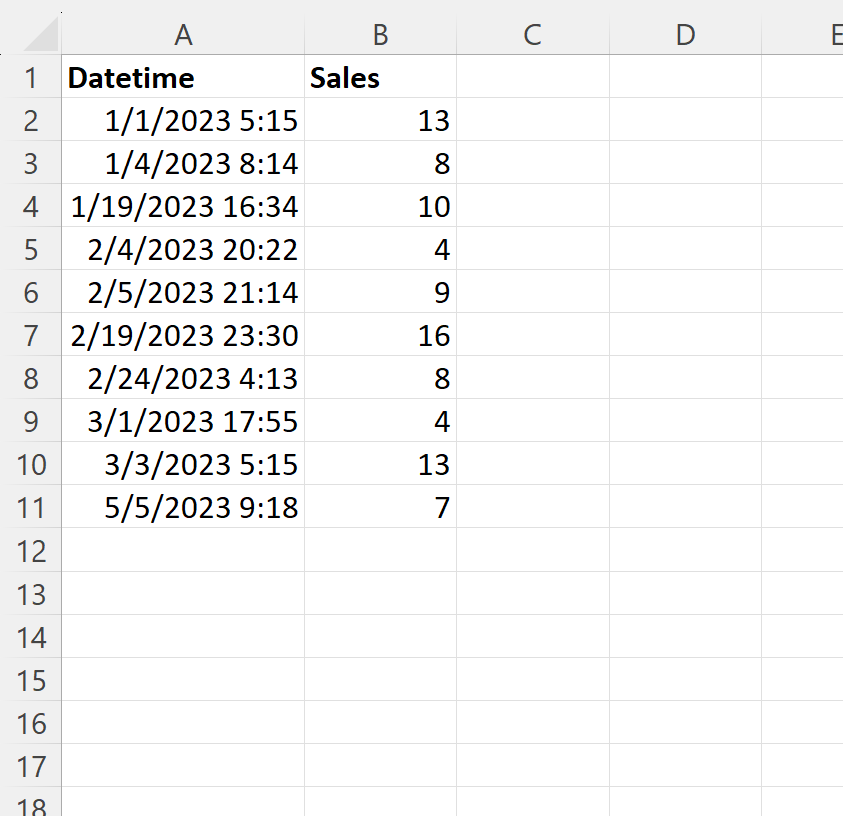Image resolution: width=843 pixels, height=816 pixels.
Task: Select cell with 2/19/2023 23:30
Action: (x=183, y=335)
